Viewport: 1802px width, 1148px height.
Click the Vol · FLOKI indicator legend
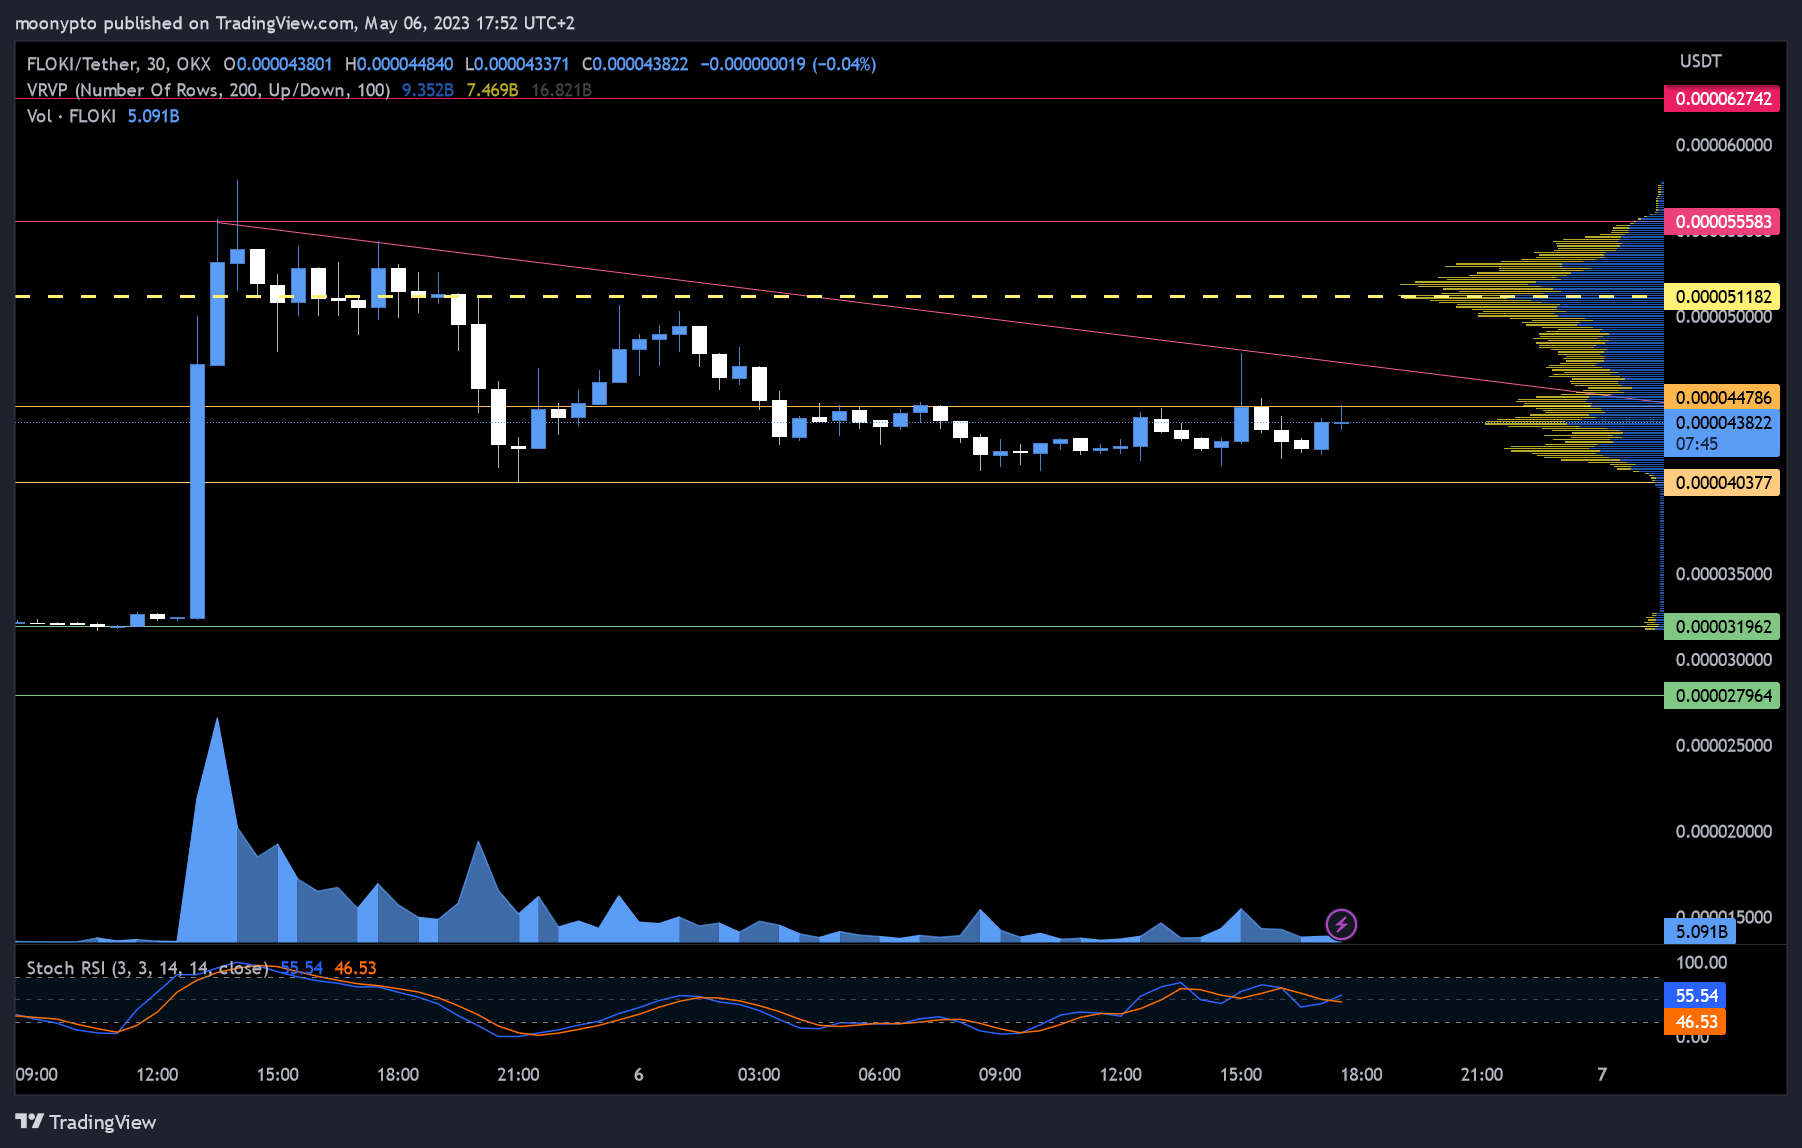click(71, 116)
